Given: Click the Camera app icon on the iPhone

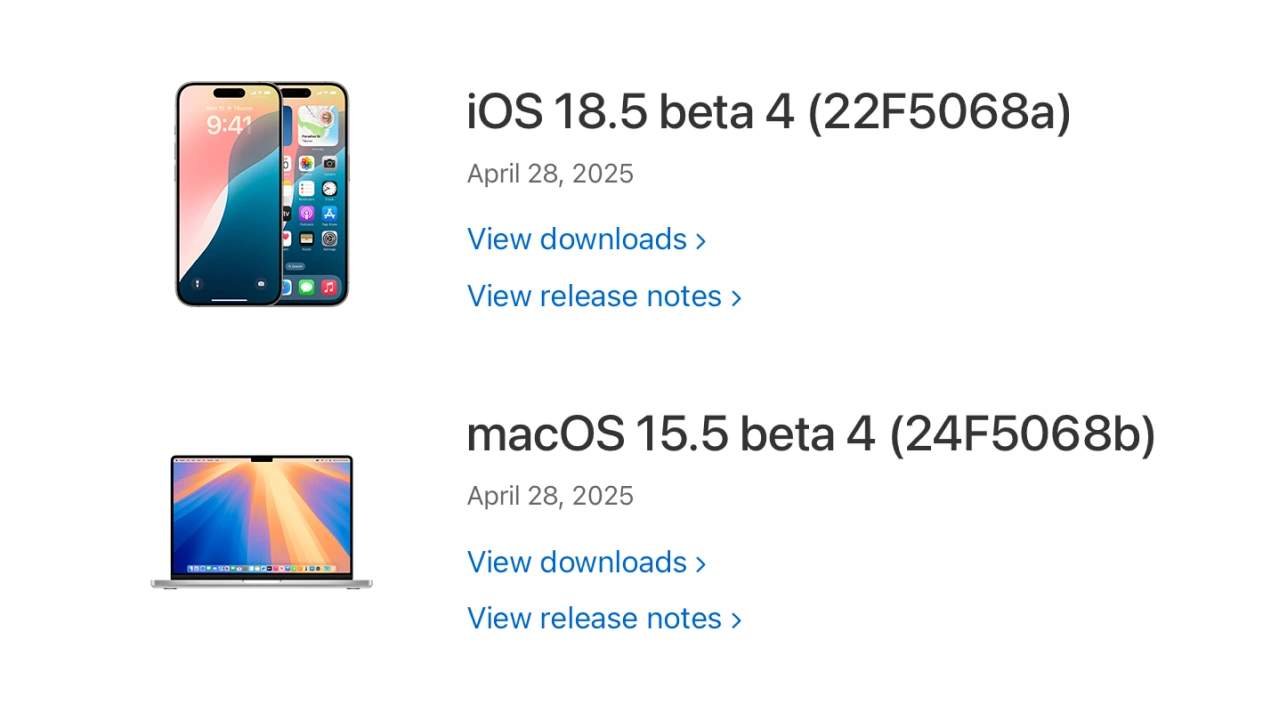Looking at the screenshot, I should (329, 163).
